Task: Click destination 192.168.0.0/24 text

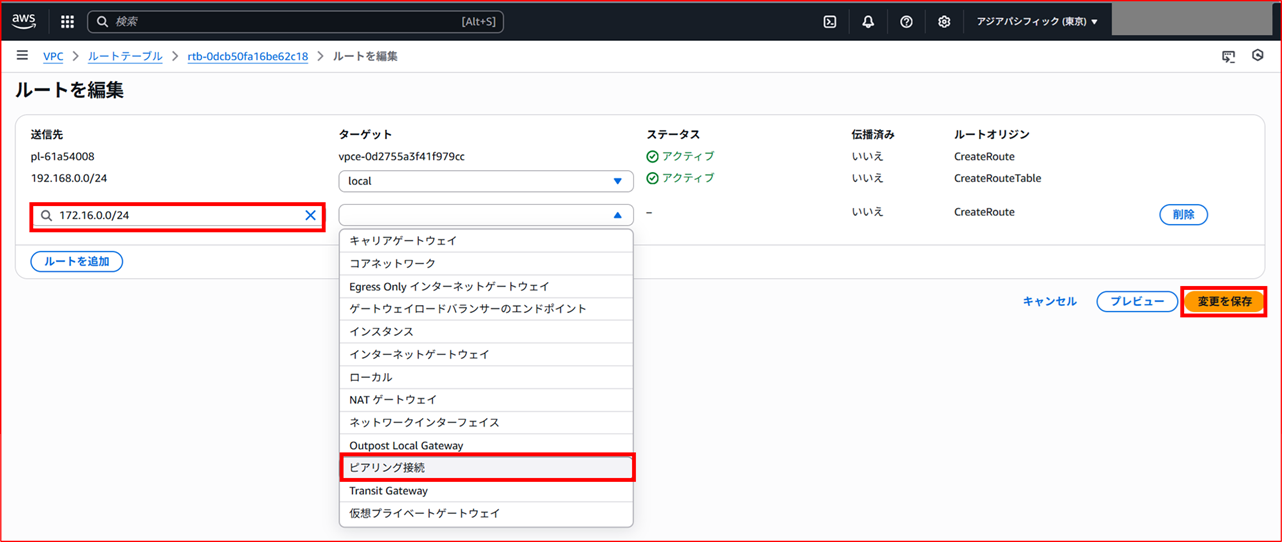Action: (68, 178)
